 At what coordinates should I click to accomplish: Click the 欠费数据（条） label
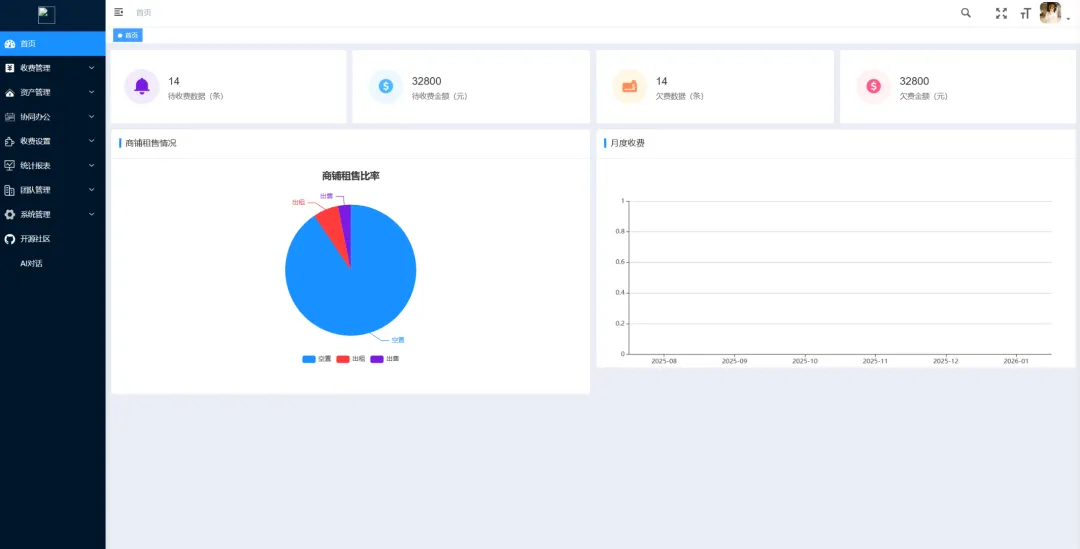[x=680, y=96]
